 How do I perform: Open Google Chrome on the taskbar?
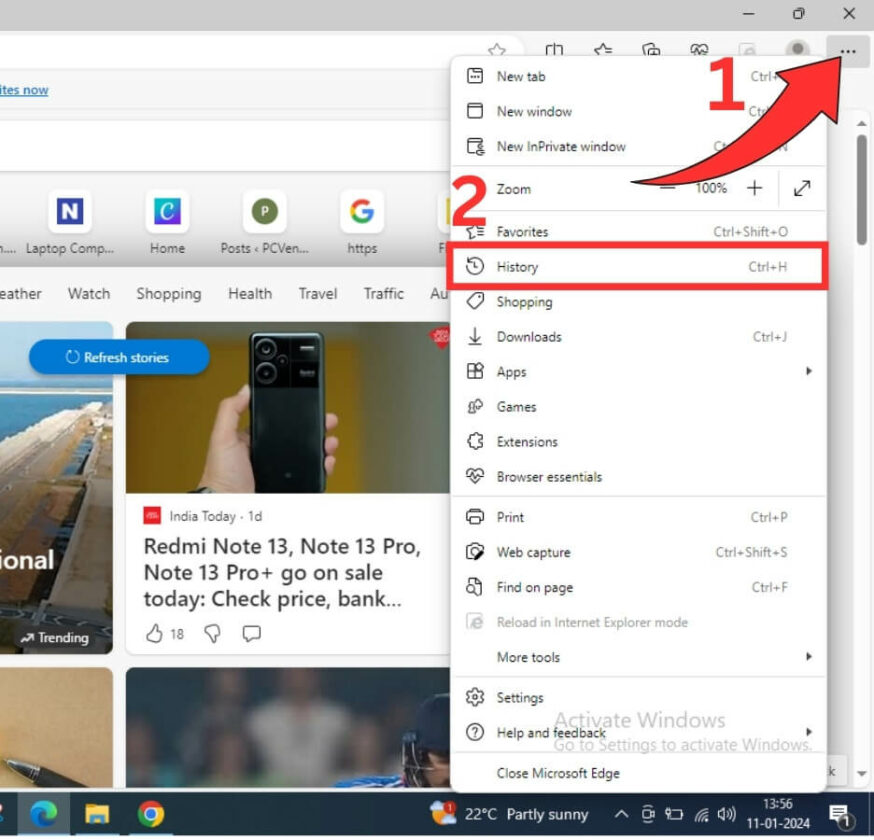coord(150,815)
